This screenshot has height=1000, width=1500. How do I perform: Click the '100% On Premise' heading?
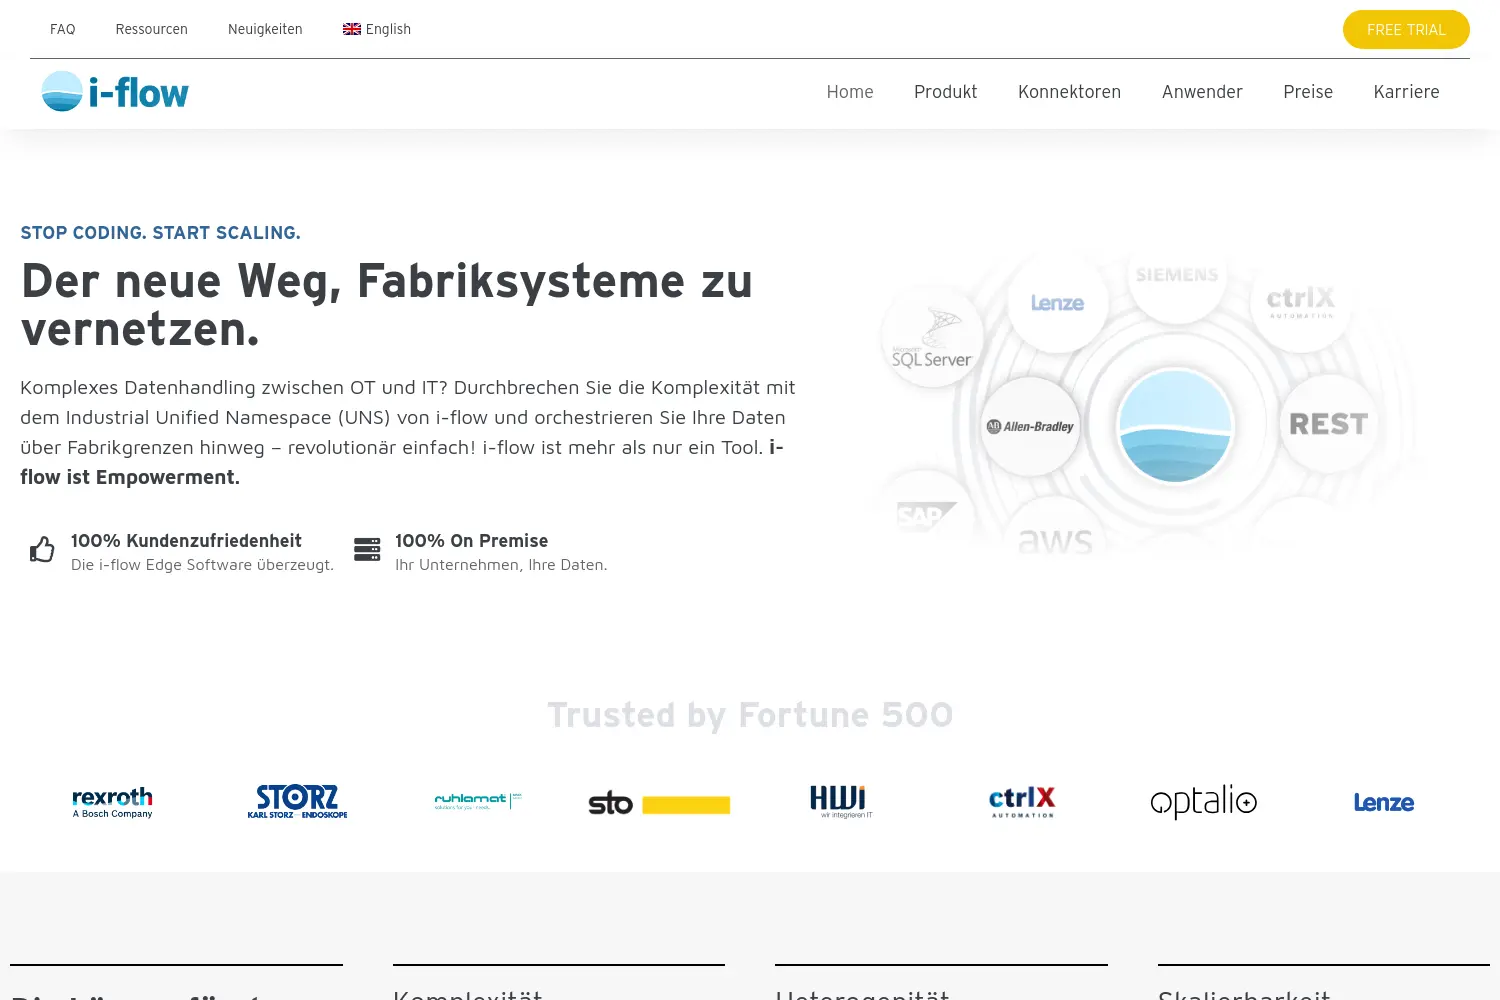point(472,541)
